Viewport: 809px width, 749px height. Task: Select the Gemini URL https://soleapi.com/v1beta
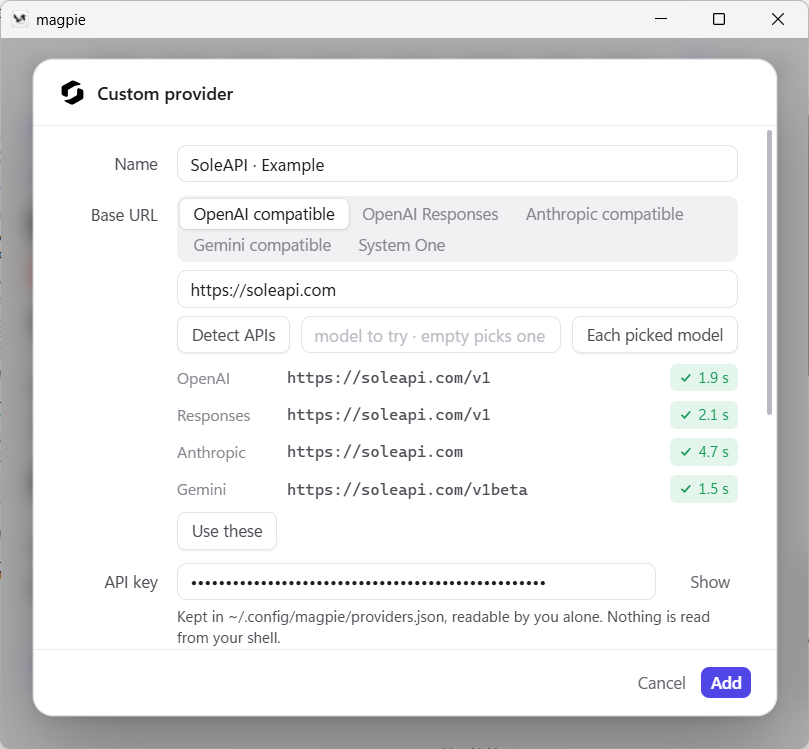coord(407,490)
